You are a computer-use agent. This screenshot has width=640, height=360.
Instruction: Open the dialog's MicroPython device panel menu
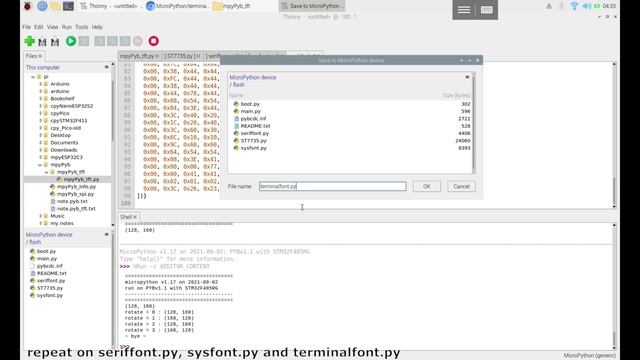467,77
